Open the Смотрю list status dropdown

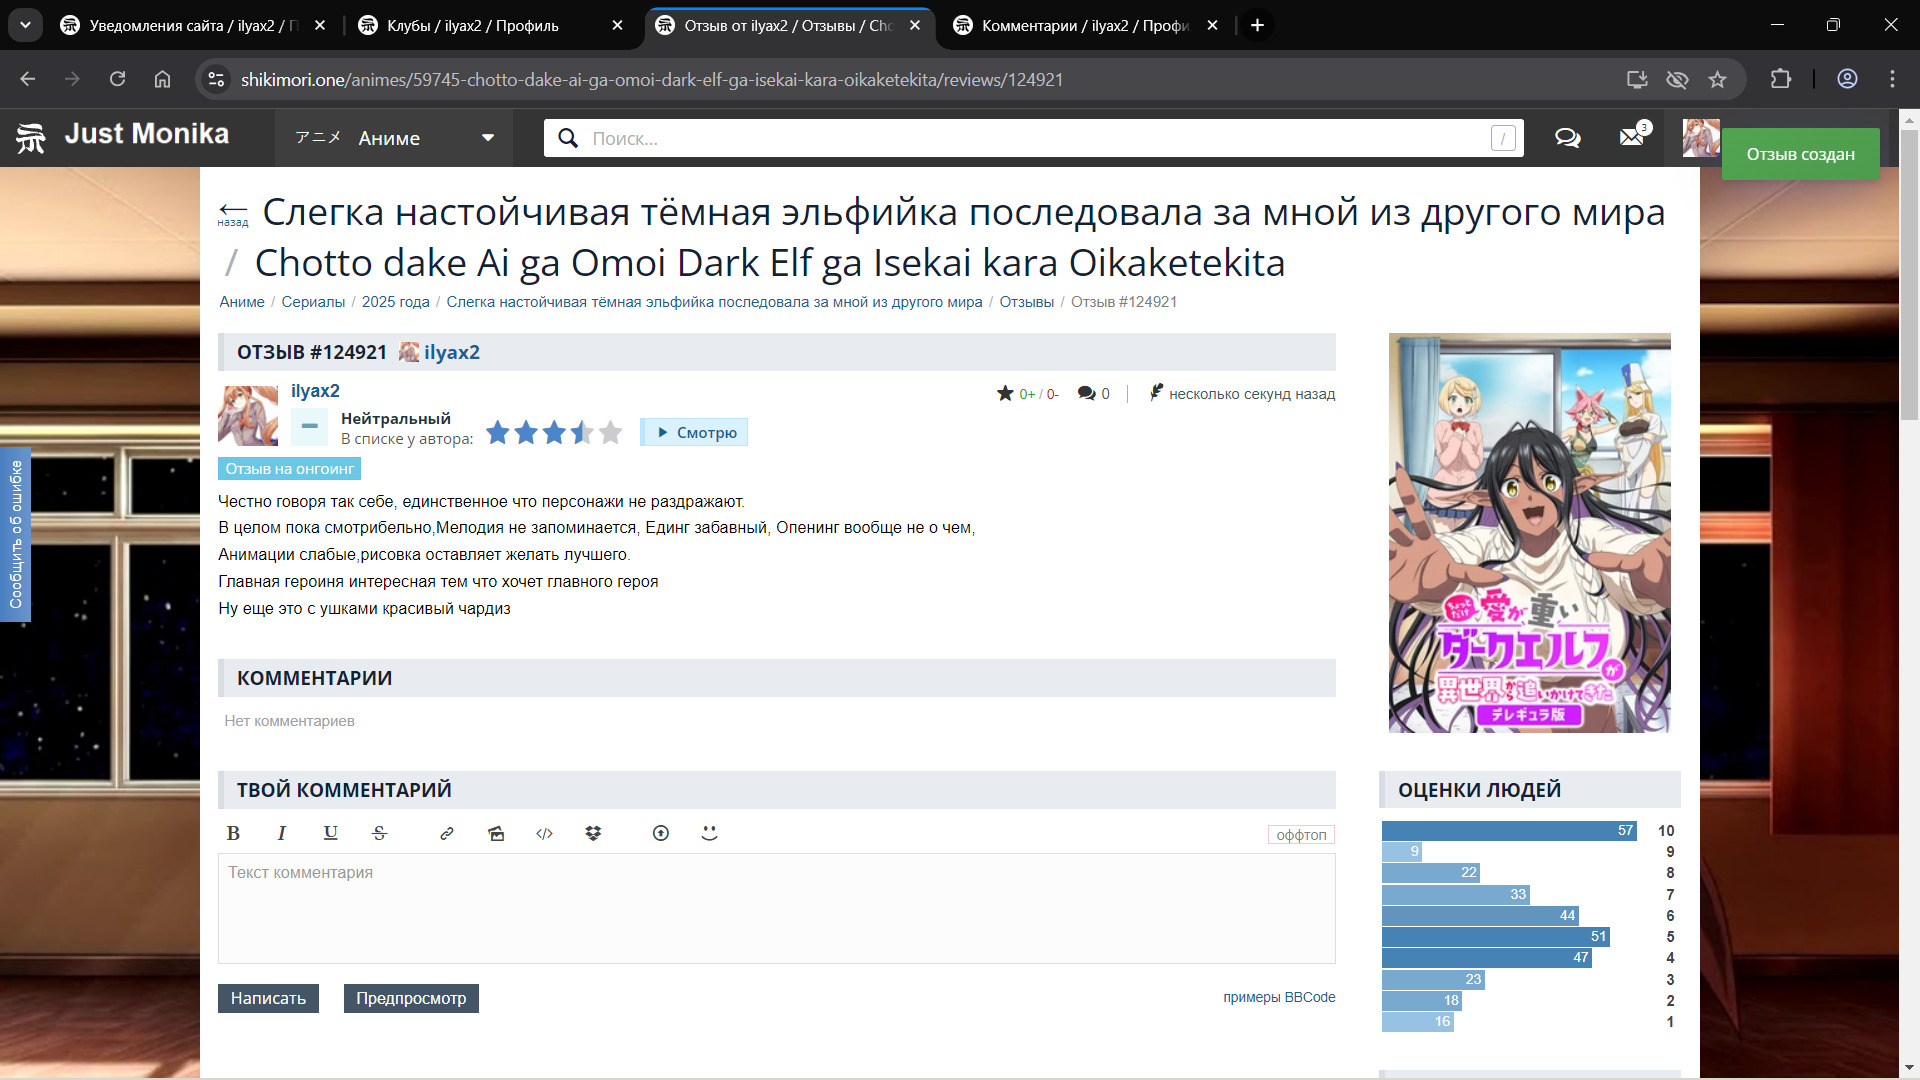click(694, 432)
